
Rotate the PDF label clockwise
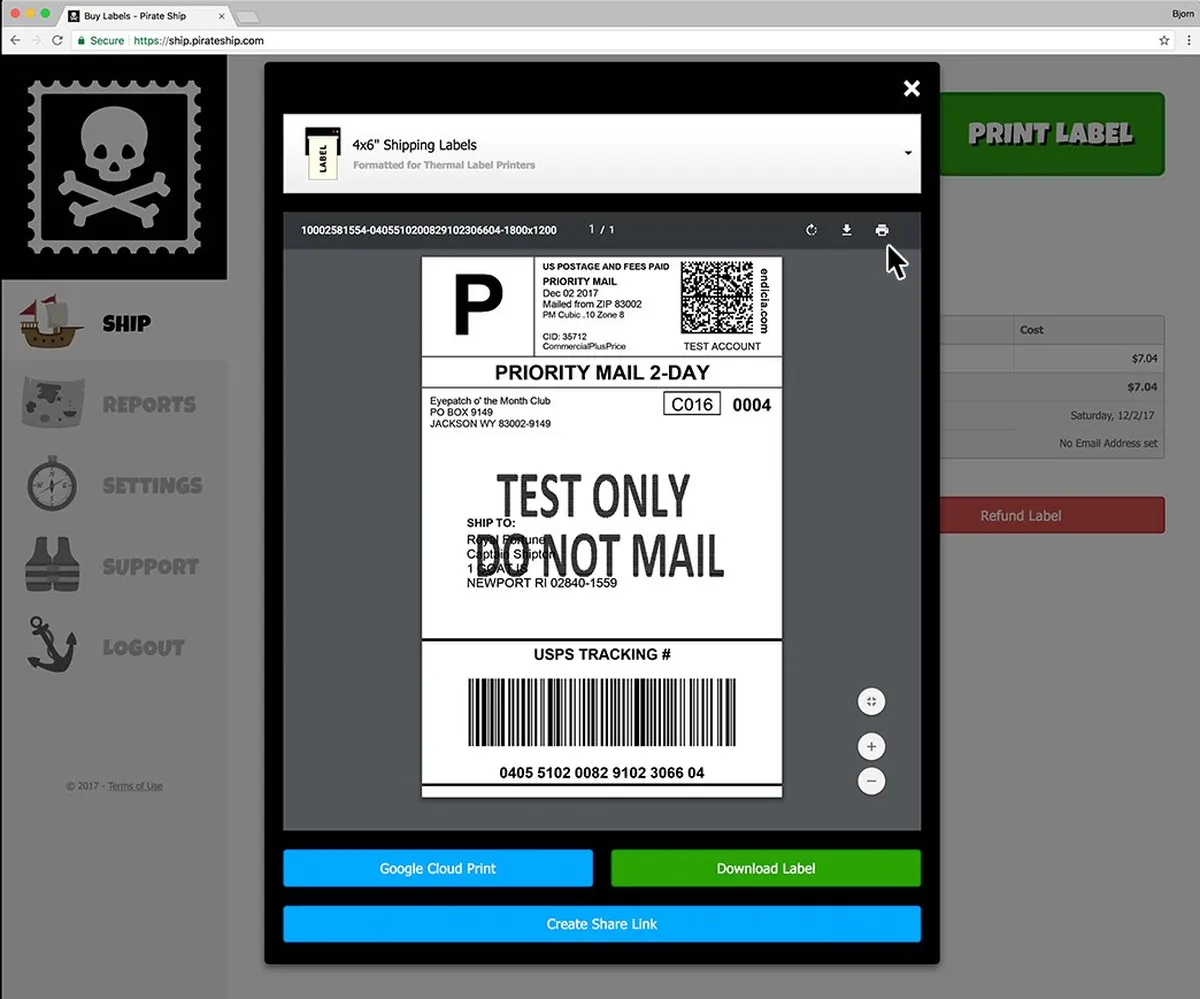812,230
